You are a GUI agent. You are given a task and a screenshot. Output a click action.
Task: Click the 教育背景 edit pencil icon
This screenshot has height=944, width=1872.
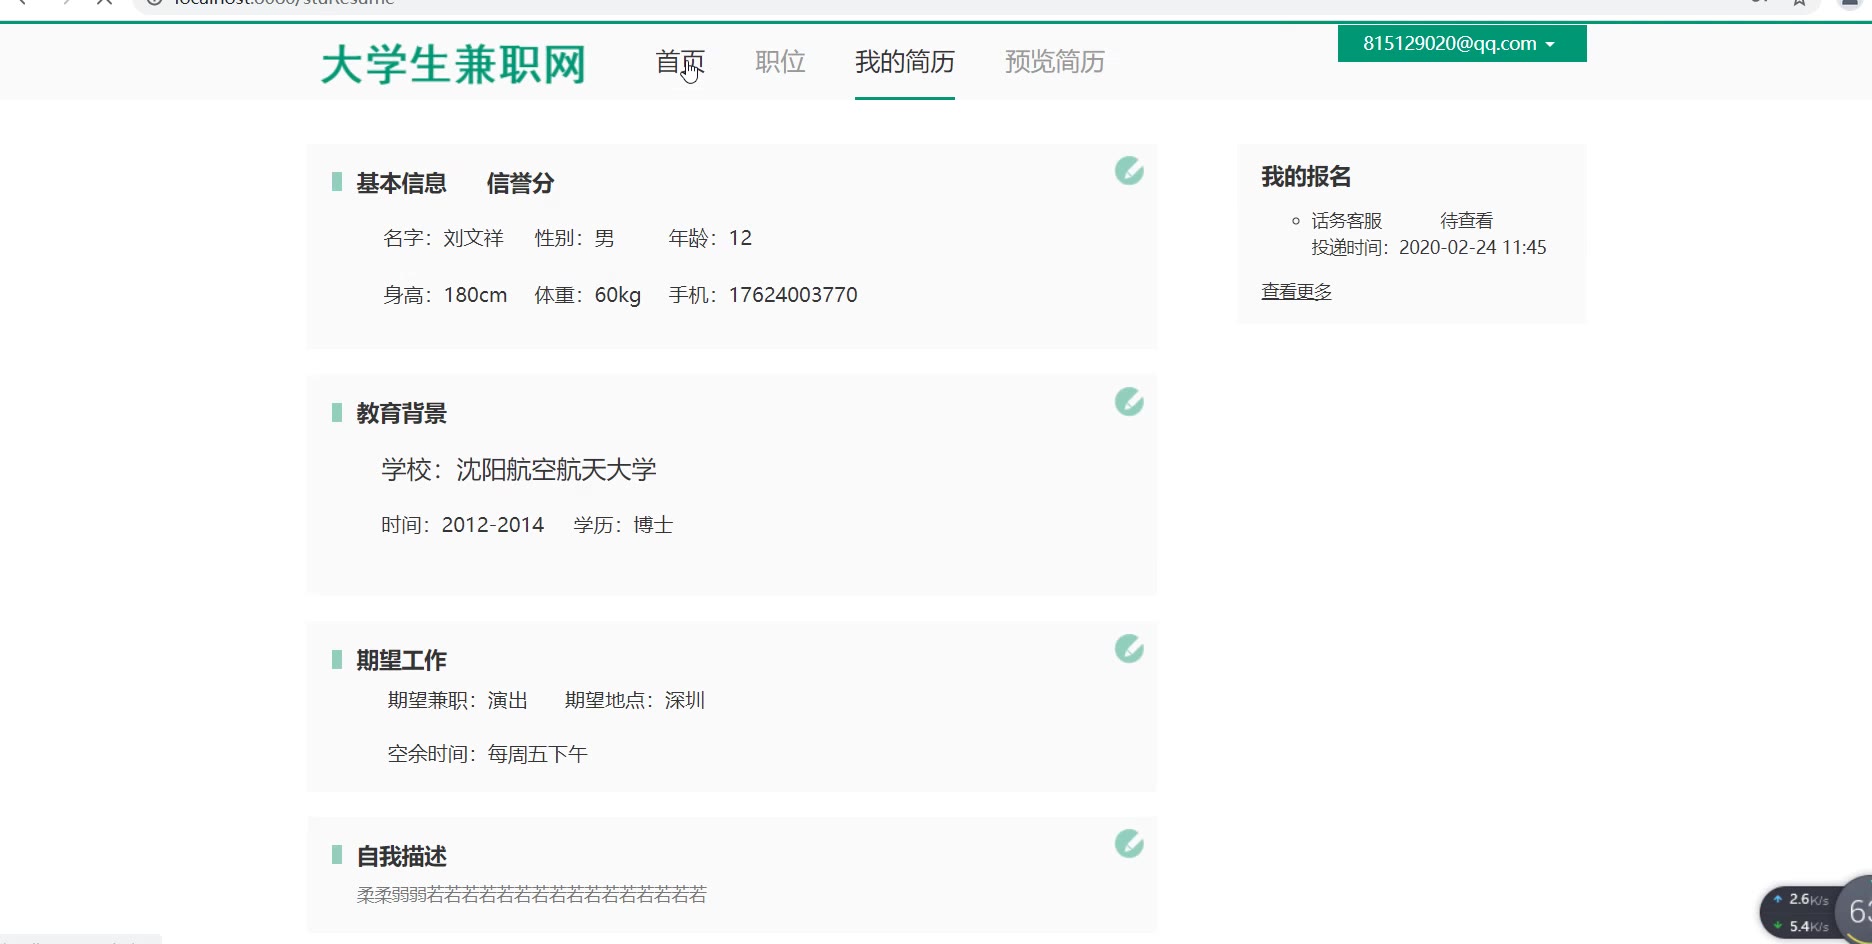1129,402
